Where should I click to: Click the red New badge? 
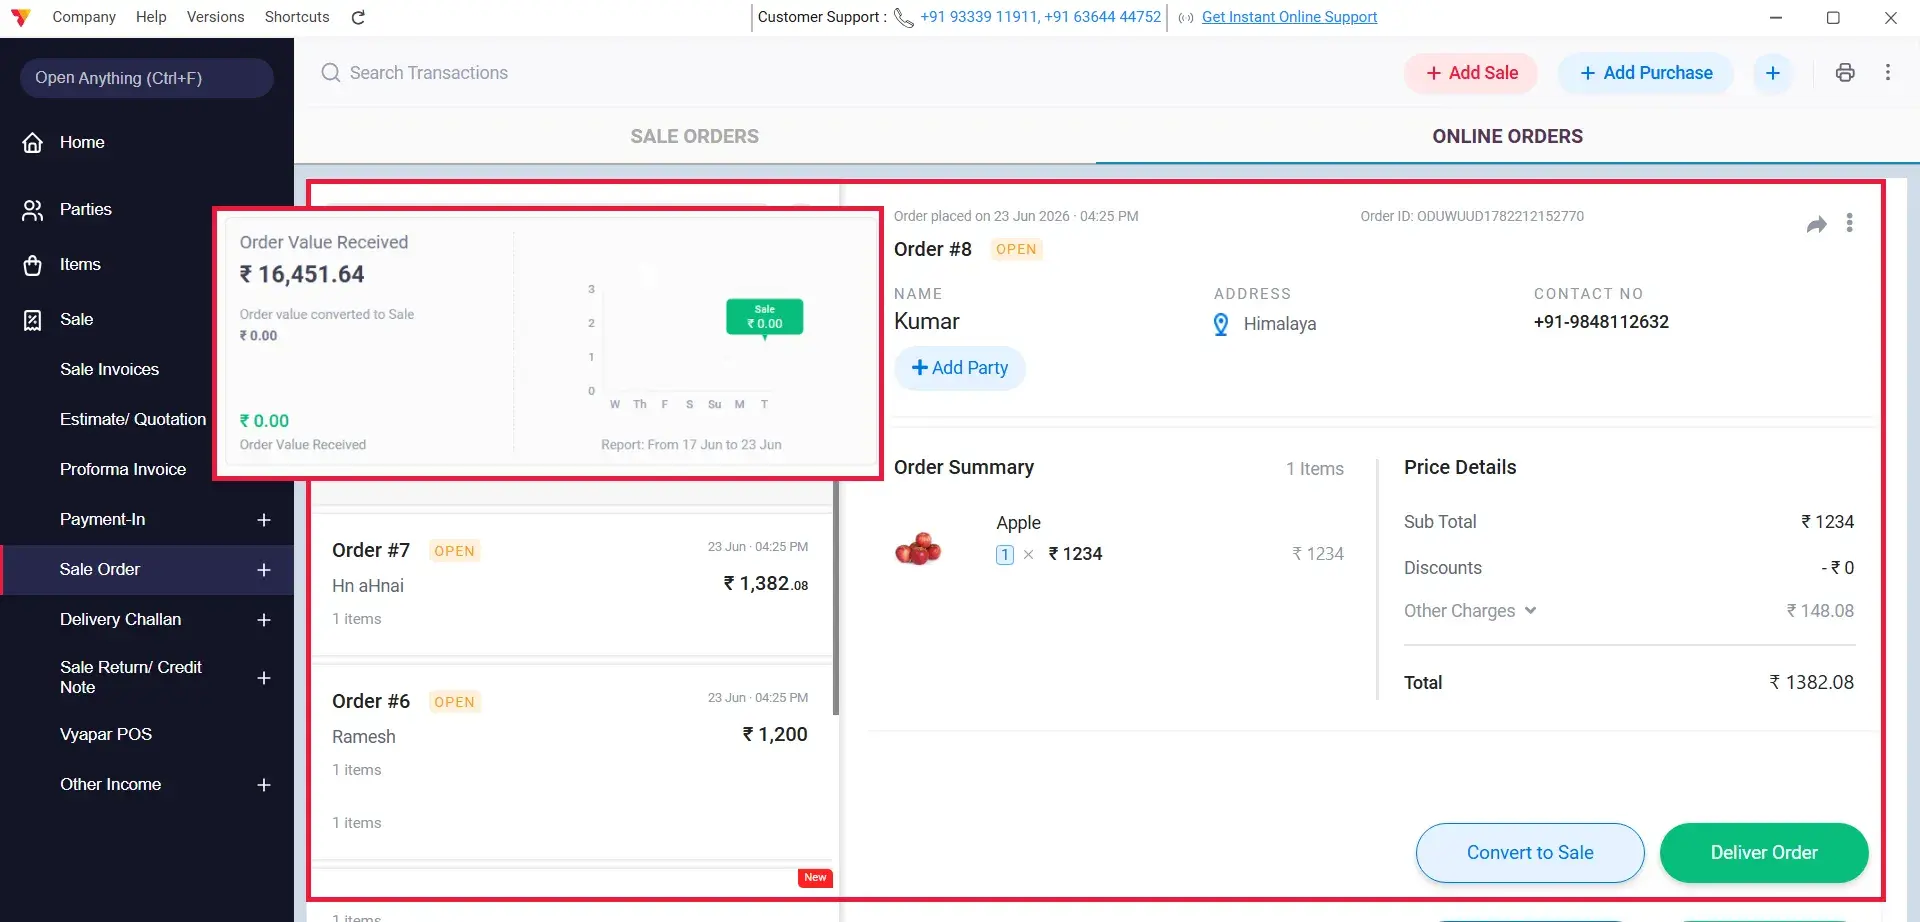[x=815, y=878]
